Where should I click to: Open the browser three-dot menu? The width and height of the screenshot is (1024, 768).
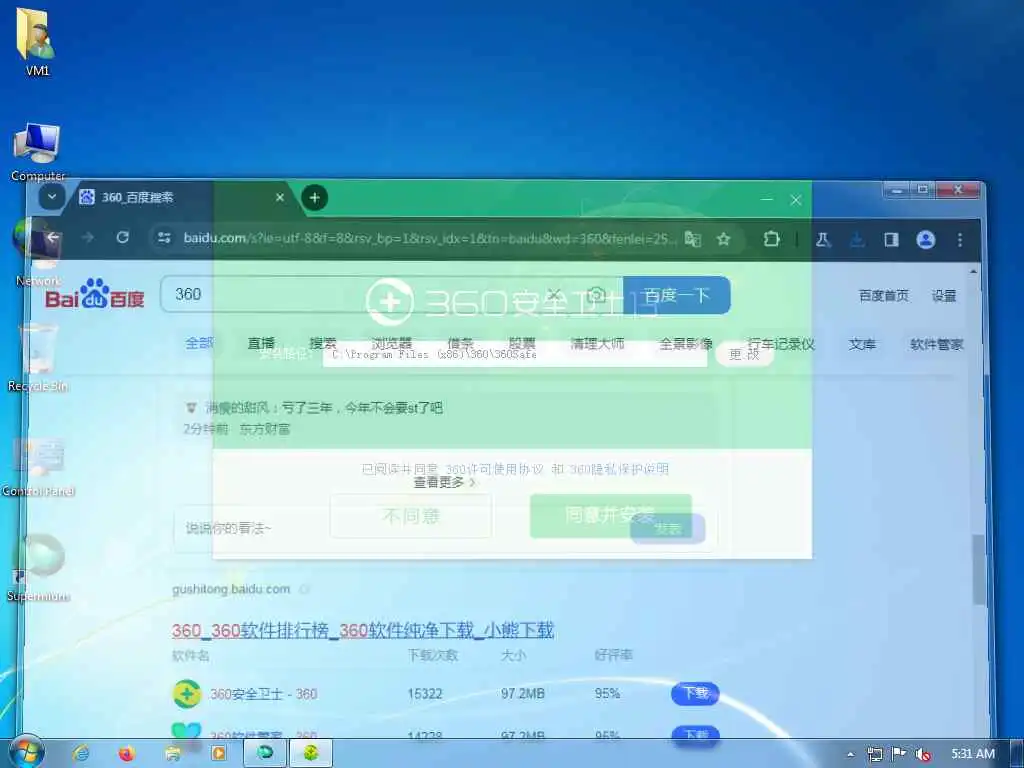[959, 240]
